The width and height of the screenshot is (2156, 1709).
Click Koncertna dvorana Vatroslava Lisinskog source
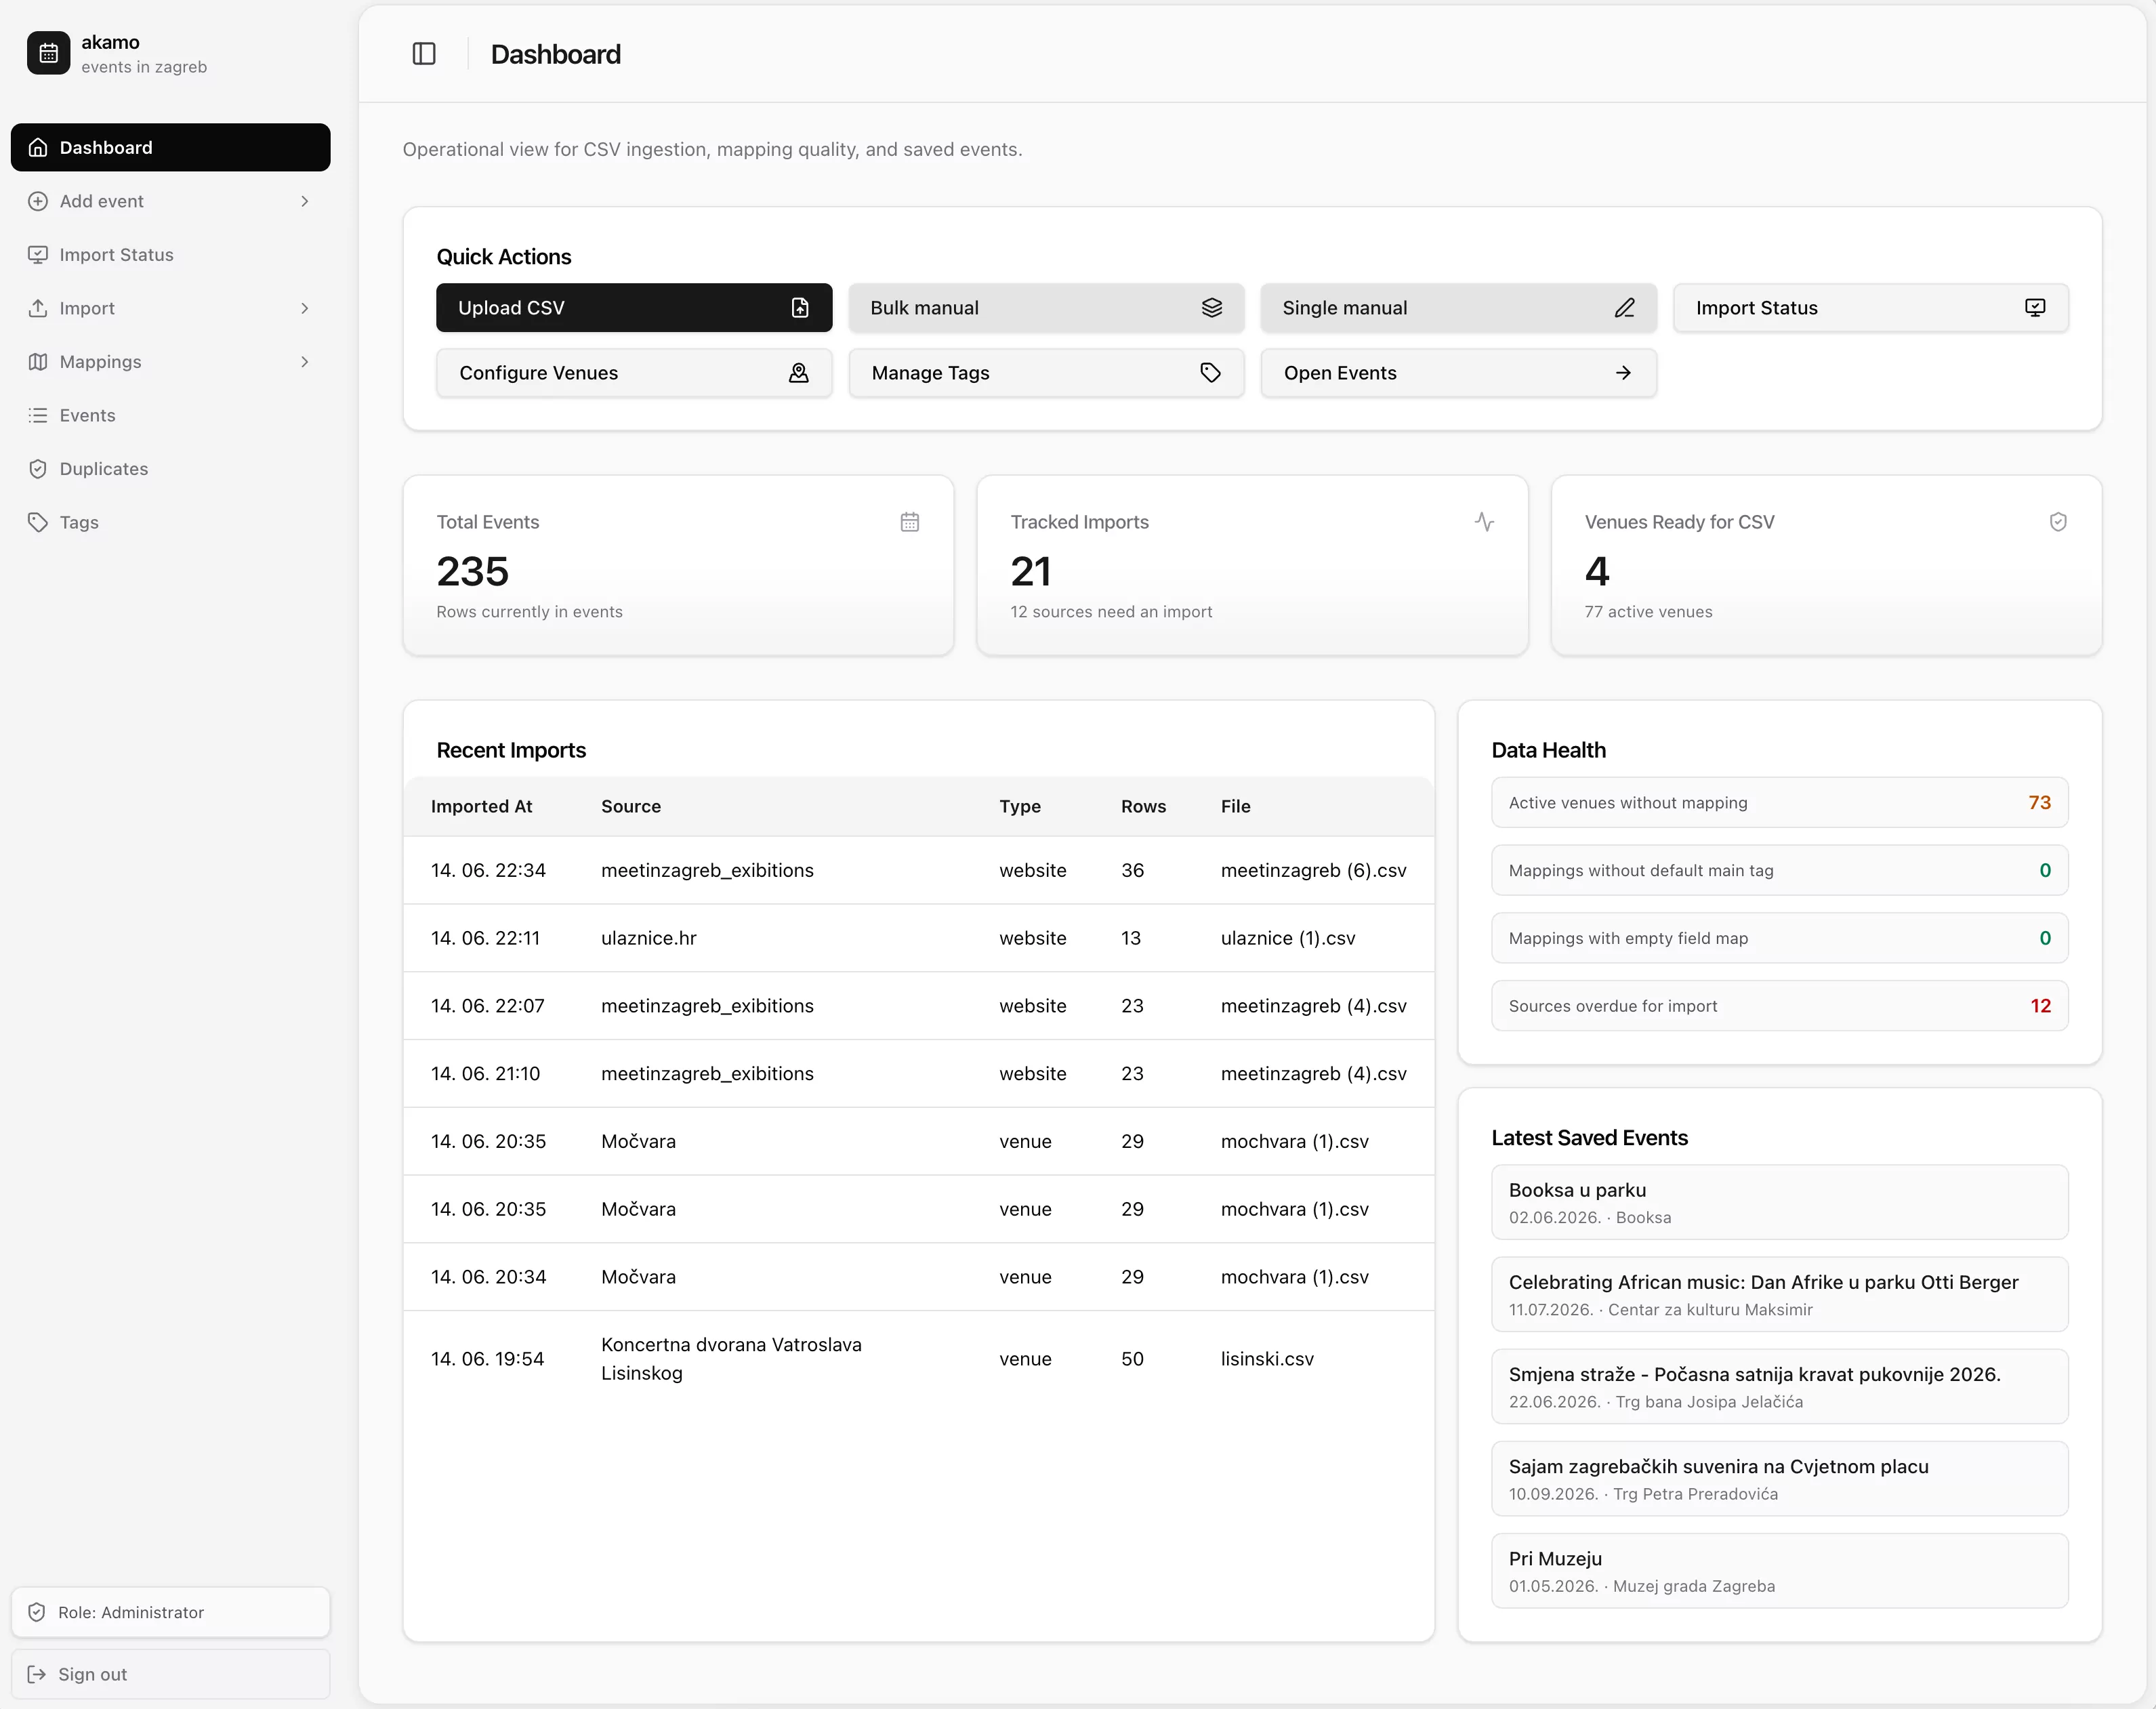tap(731, 1359)
